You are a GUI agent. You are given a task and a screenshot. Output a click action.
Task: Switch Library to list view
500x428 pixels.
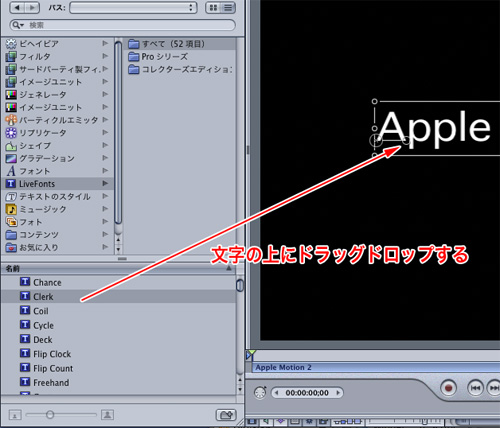(x=228, y=7)
